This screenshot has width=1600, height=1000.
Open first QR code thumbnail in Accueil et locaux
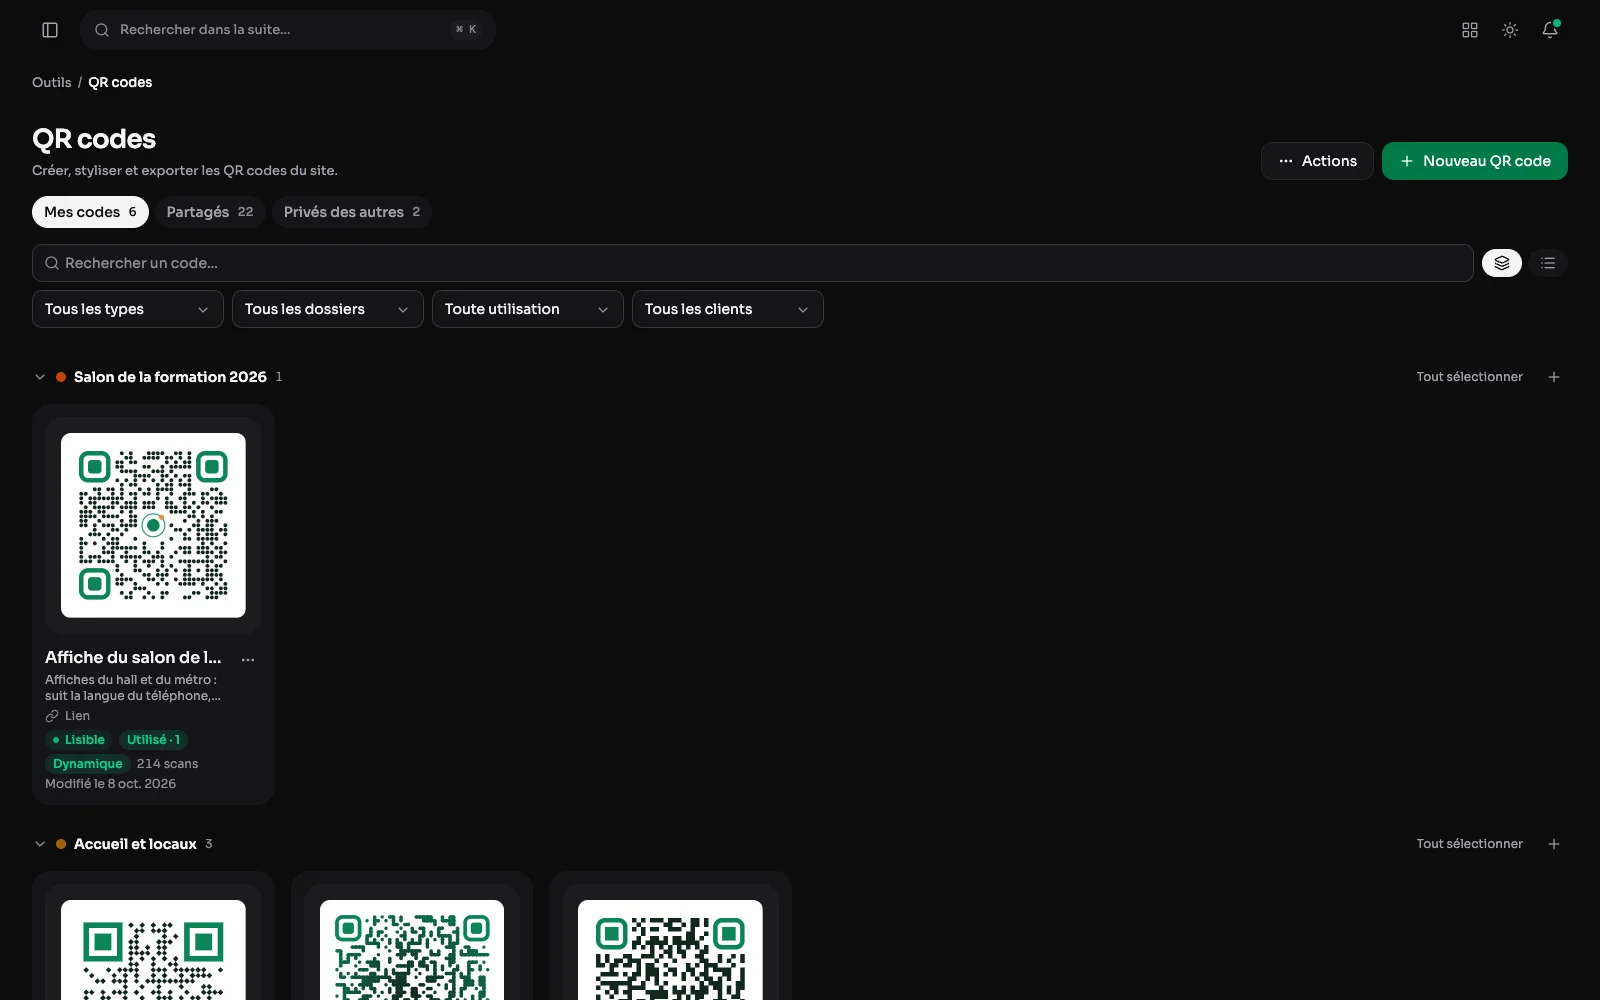pos(153,949)
